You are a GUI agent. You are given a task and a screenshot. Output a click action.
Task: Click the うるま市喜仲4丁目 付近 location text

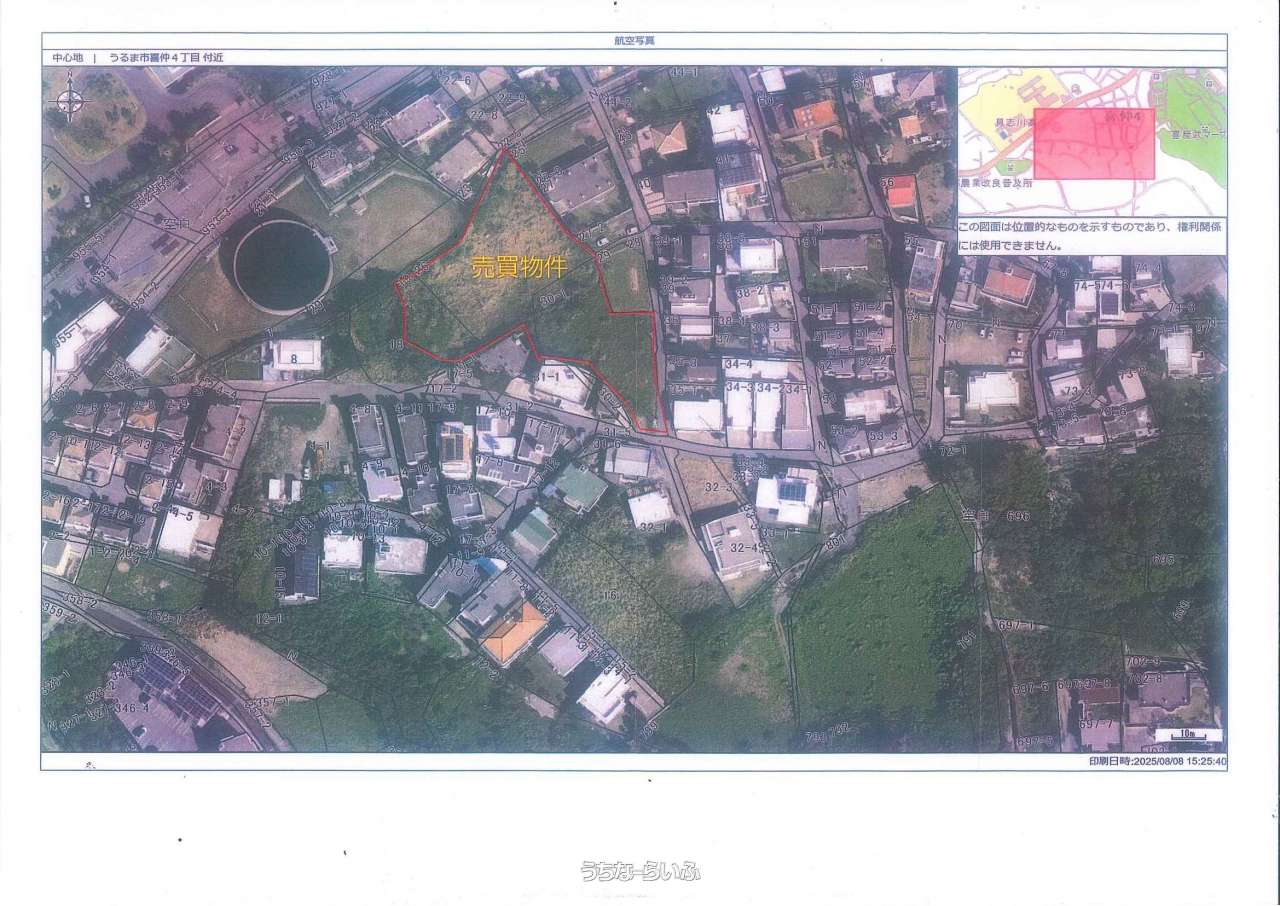(x=166, y=58)
